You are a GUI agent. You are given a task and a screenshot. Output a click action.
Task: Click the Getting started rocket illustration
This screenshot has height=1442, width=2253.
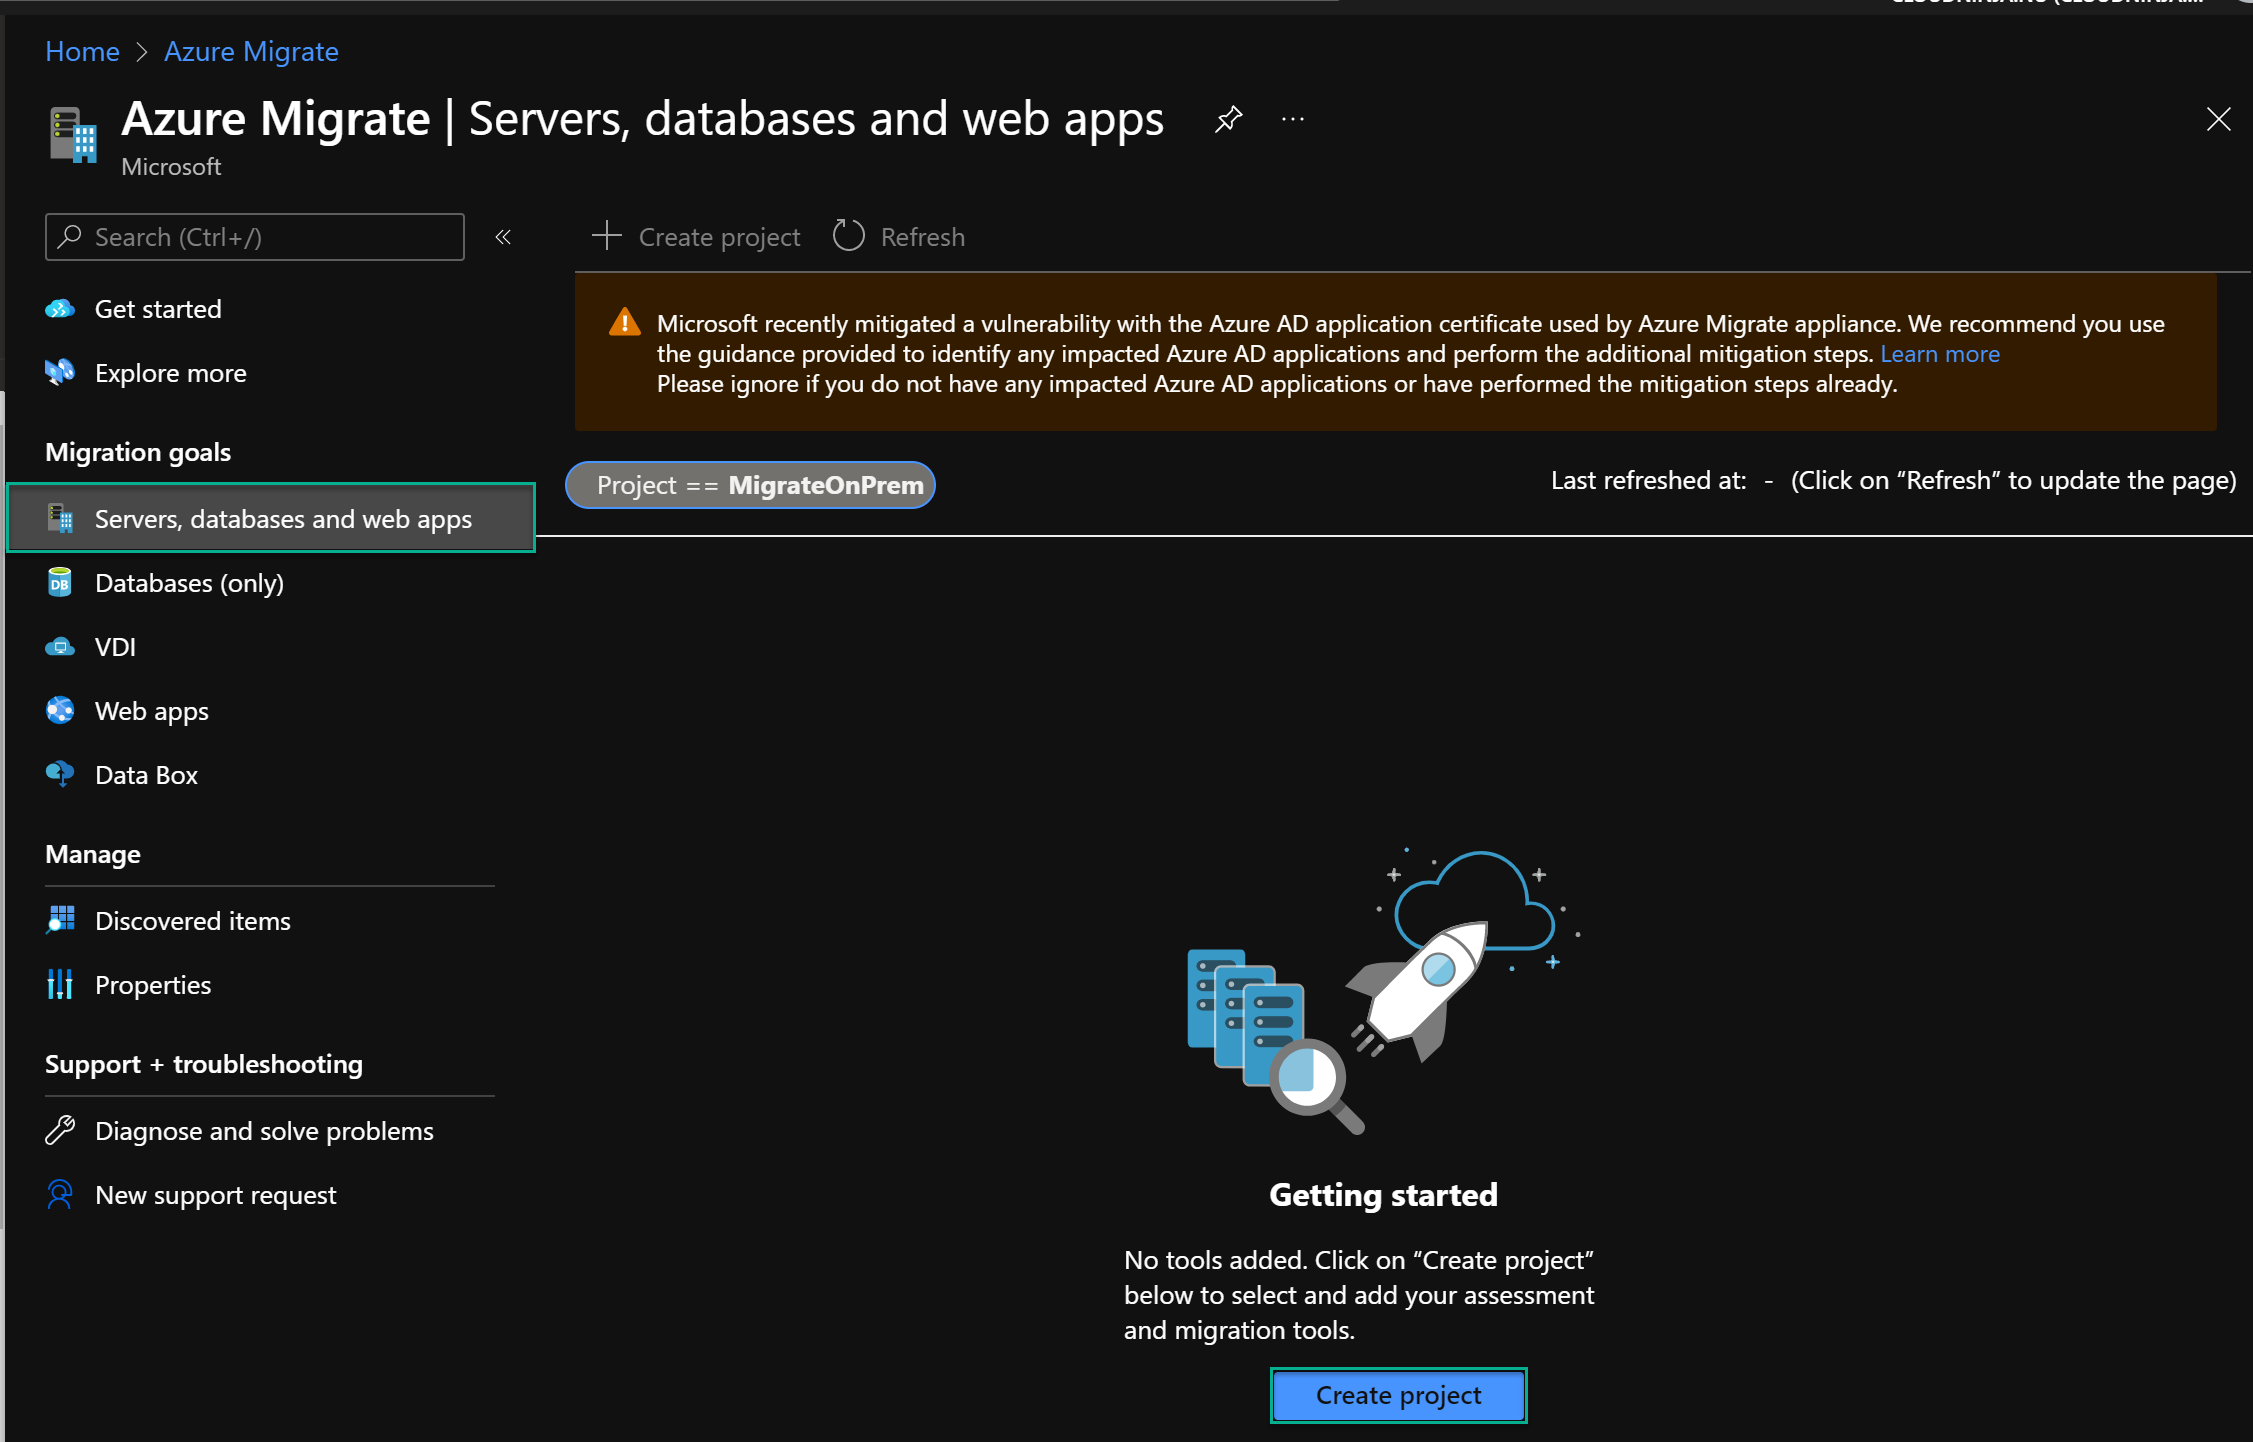tap(1383, 992)
